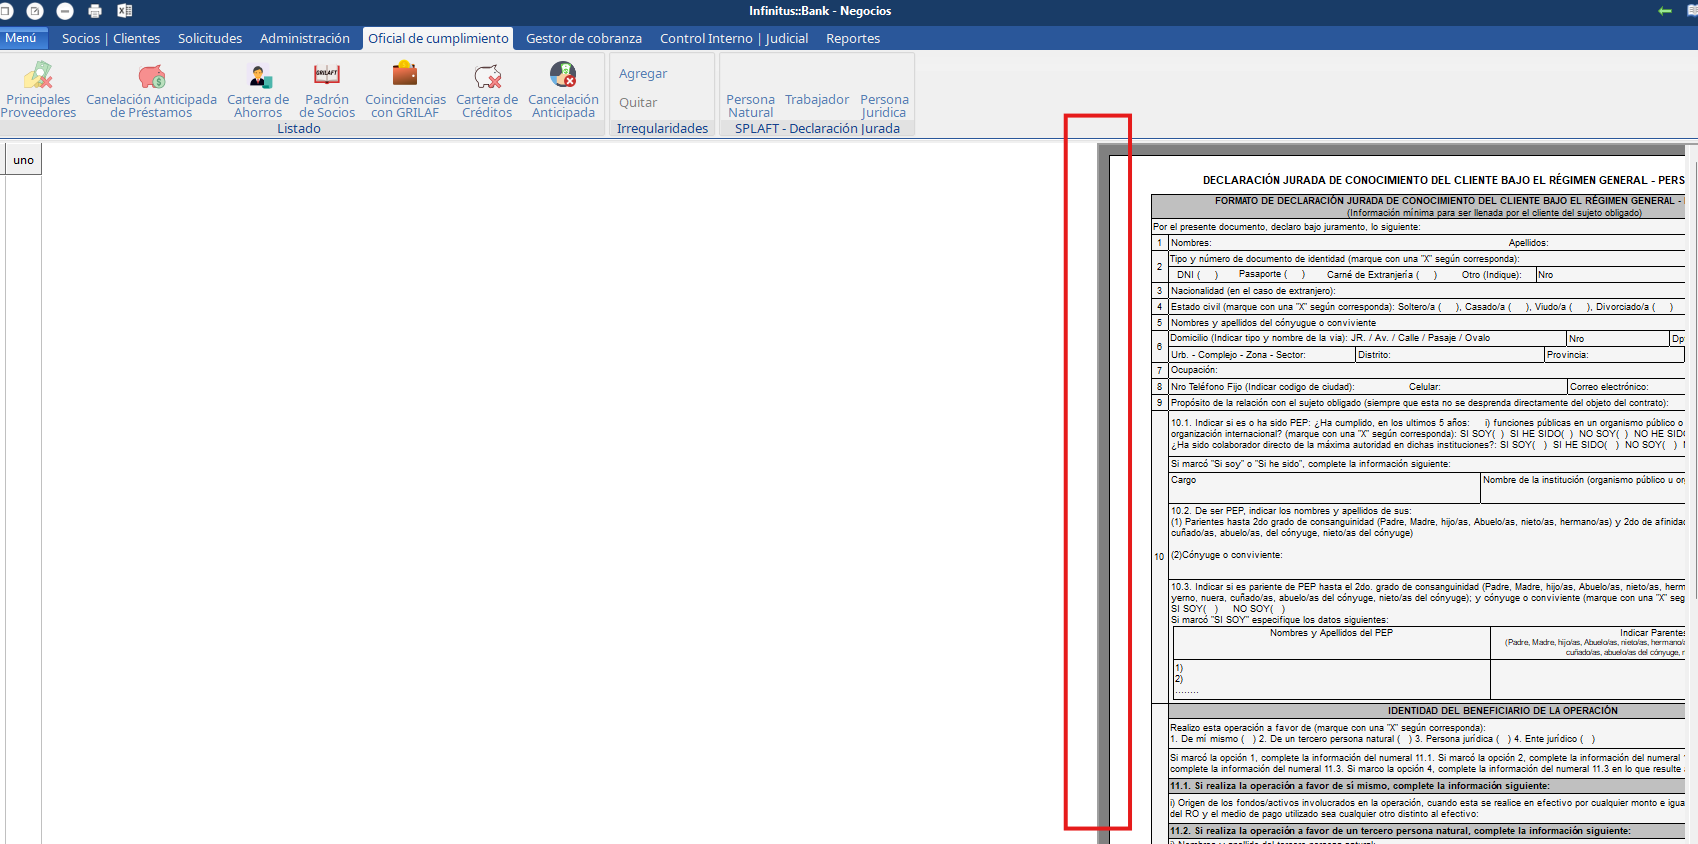Select the 'uno' document tab
1698x844 pixels.
point(24,160)
